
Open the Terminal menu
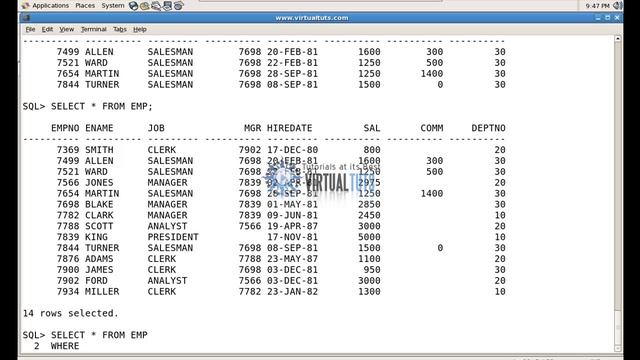[x=93, y=29]
